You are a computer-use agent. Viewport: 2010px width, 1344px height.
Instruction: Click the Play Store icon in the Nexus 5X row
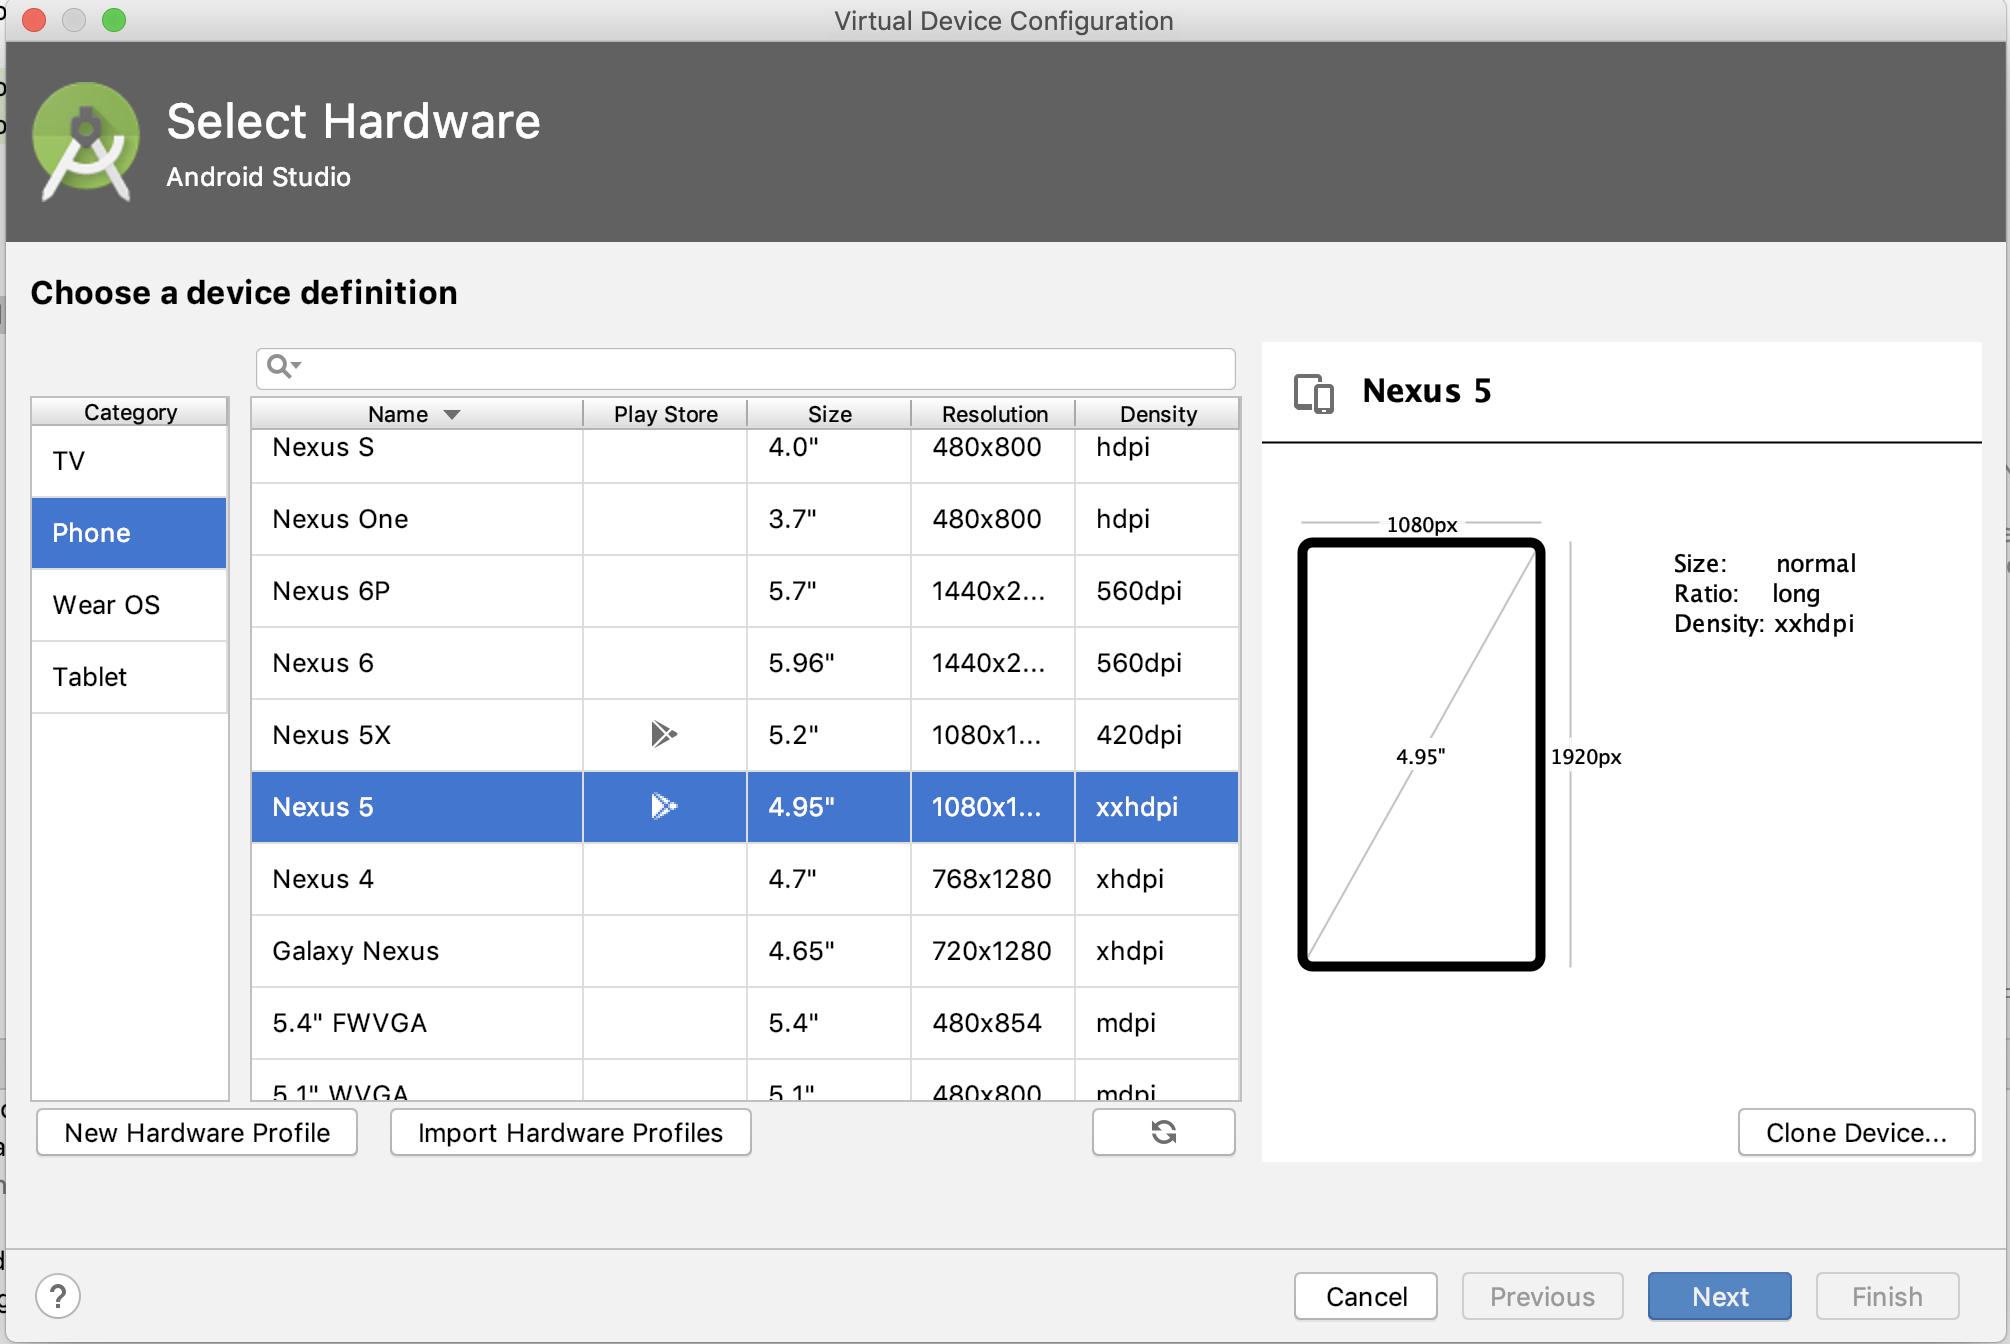tap(663, 734)
